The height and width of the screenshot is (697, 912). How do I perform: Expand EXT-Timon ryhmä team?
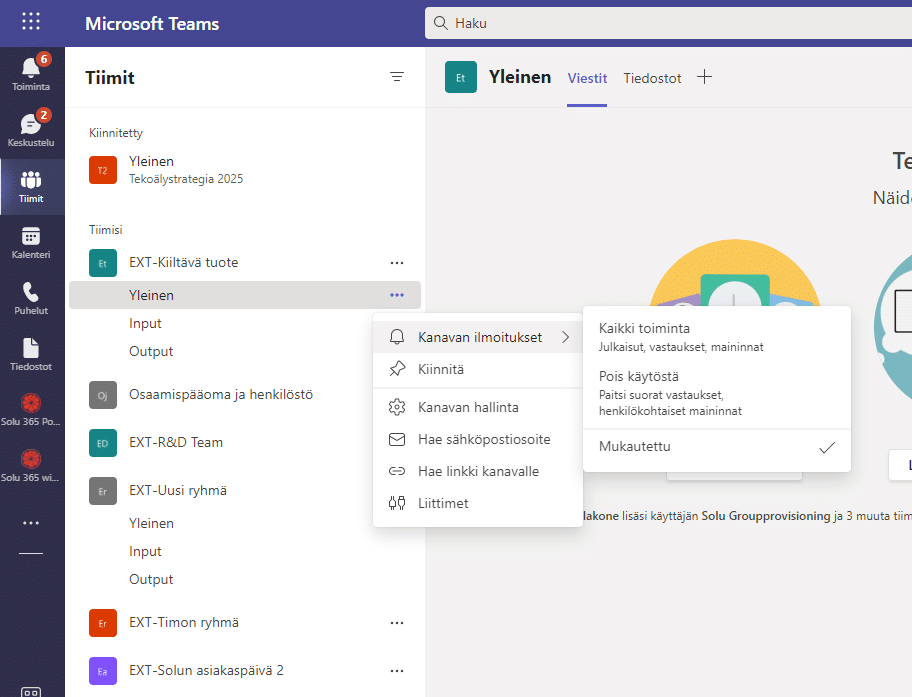184,623
